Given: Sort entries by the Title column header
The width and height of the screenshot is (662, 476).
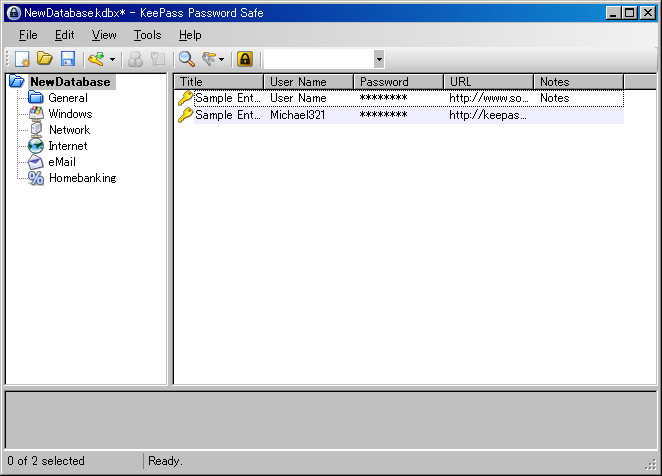Looking at the screenshot, I should pos(218,82).
